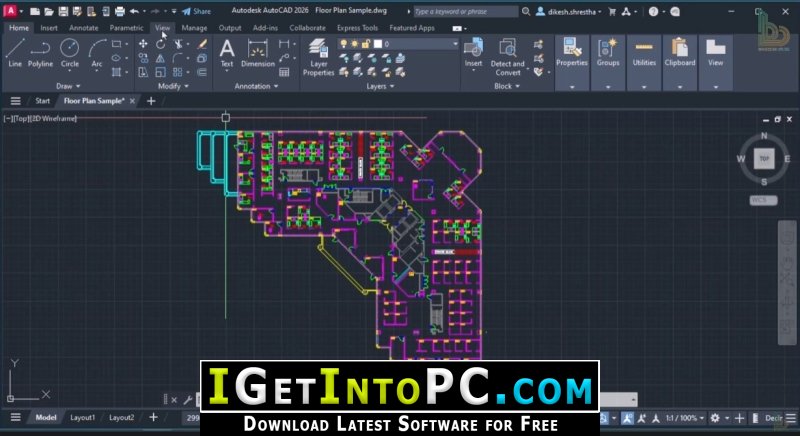Expand the Draw panel

(68, 86)
